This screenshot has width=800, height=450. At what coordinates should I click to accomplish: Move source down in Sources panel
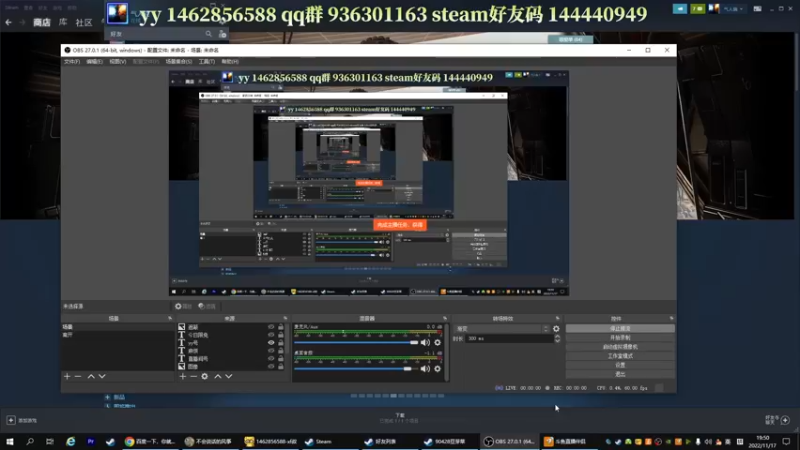click(229, 376)
